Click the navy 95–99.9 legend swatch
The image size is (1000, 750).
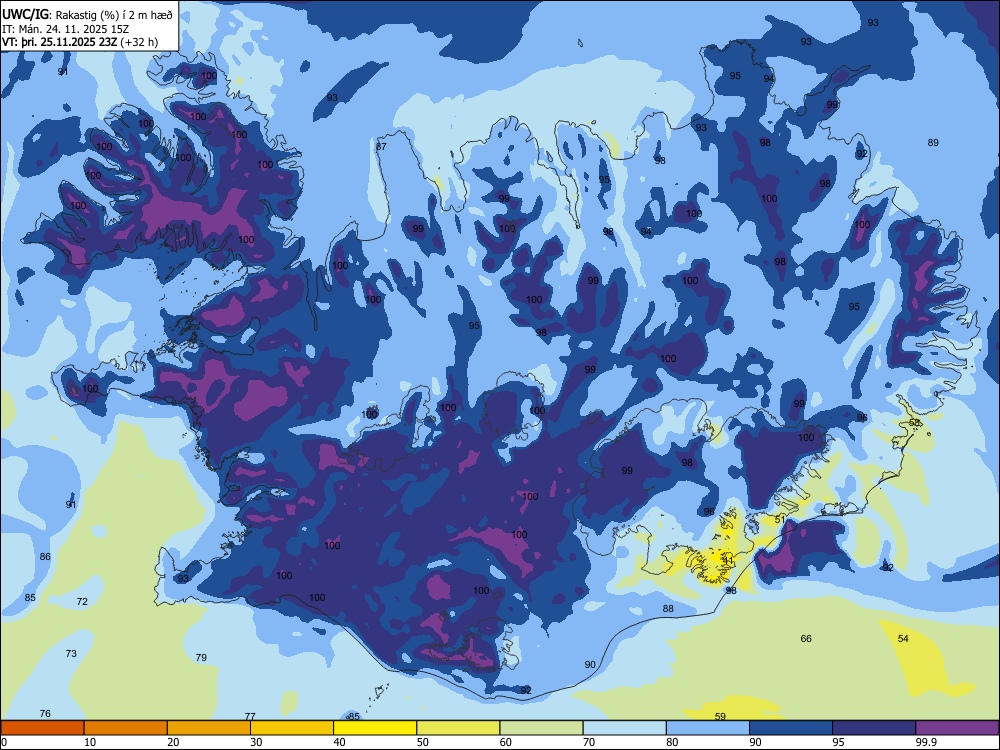coord(874,728)
